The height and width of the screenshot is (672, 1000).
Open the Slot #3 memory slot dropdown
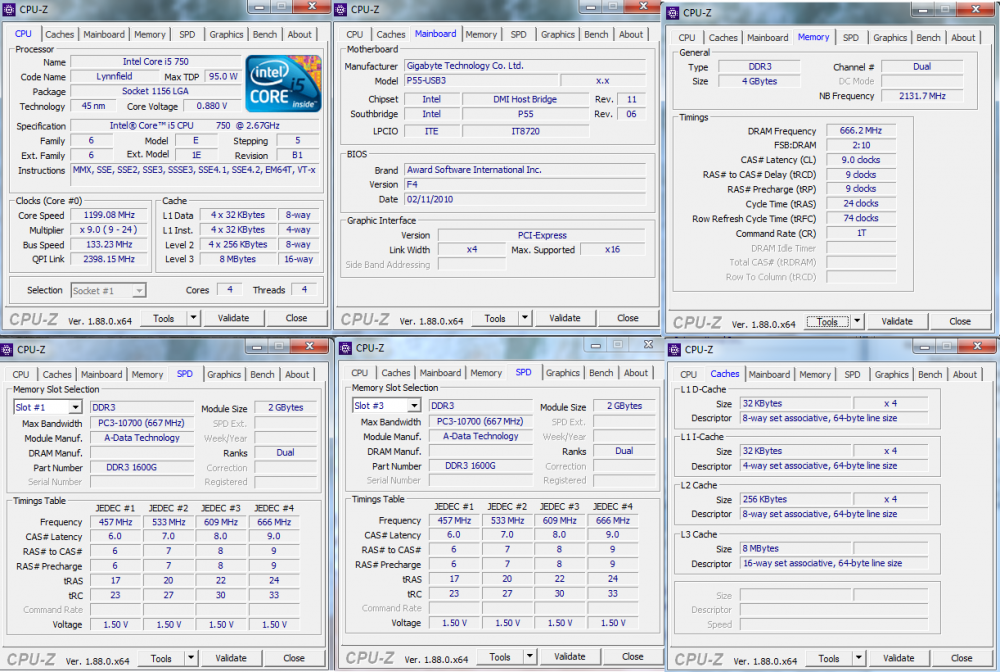[414, 405]
